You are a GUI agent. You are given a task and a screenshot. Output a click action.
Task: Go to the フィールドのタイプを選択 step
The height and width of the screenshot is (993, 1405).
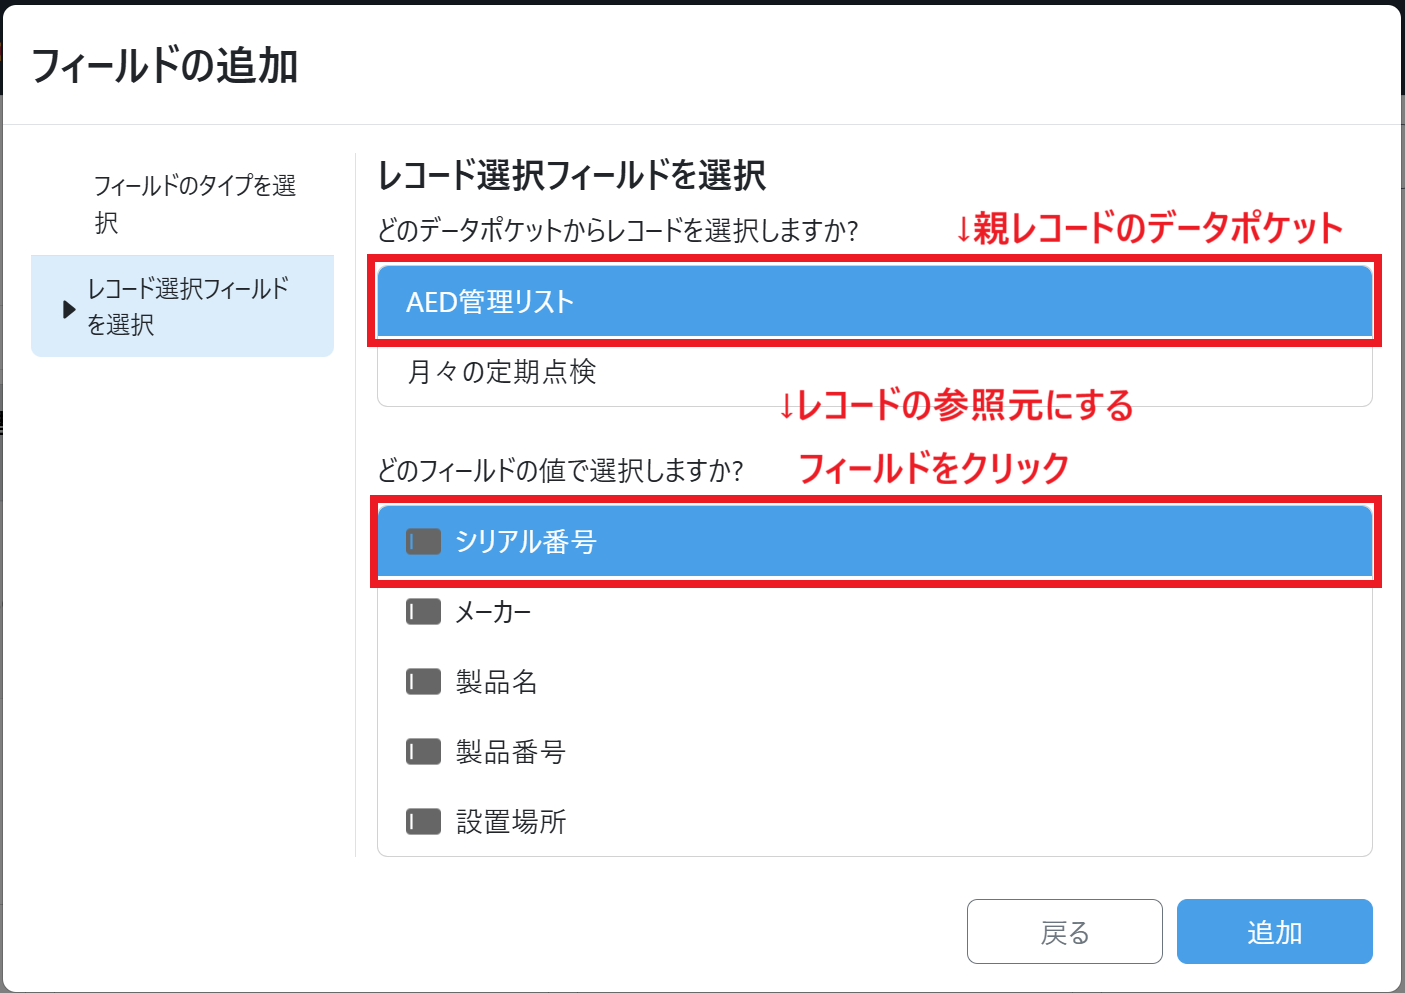point(194,203)
